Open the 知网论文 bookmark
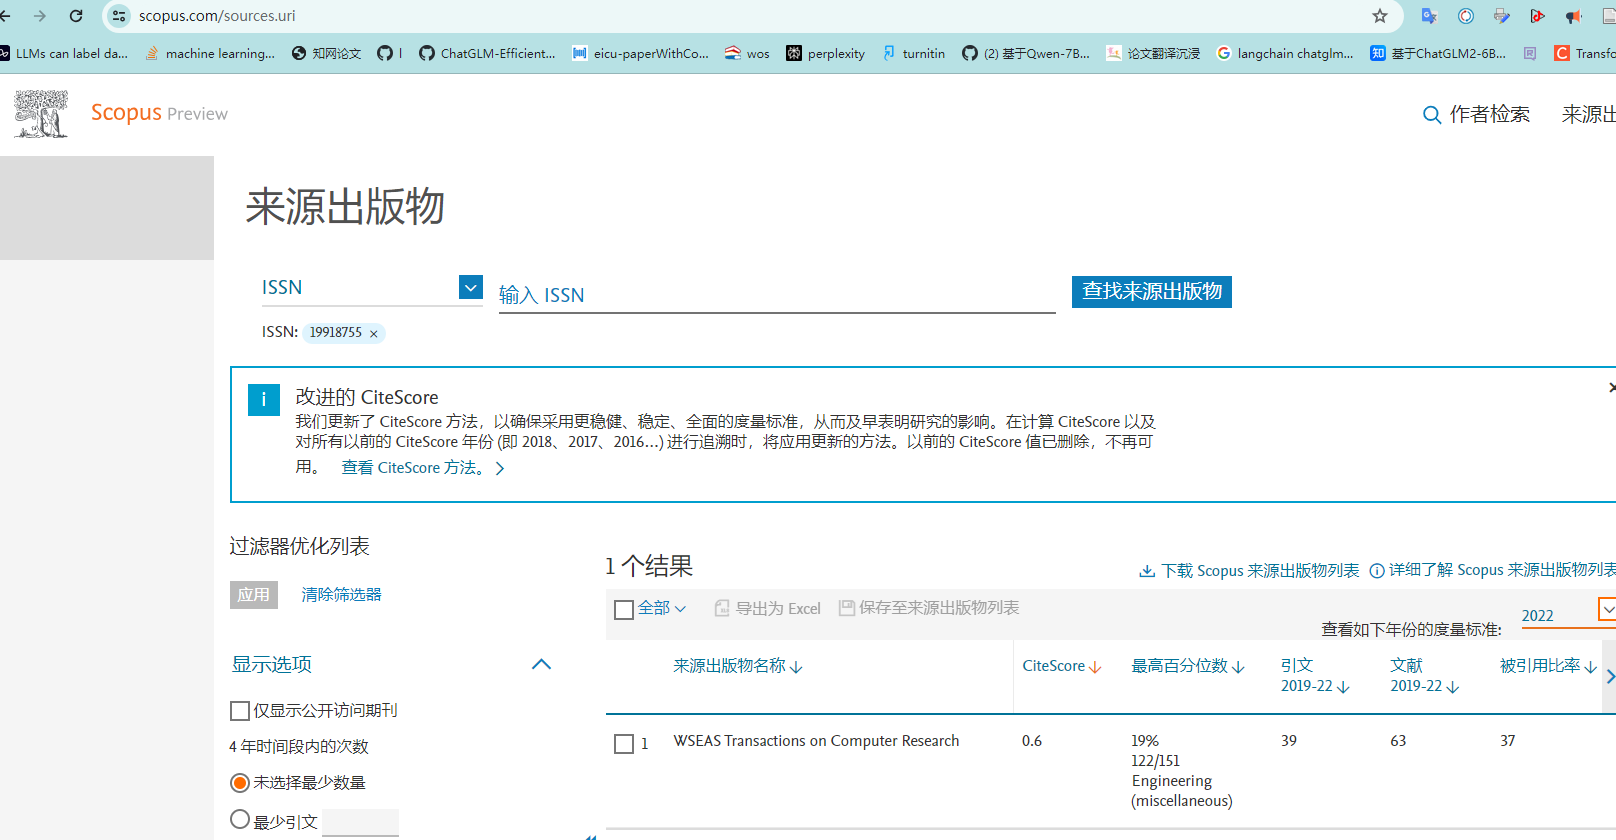This screenshot has width=1616, height=840. click(326, 53)
